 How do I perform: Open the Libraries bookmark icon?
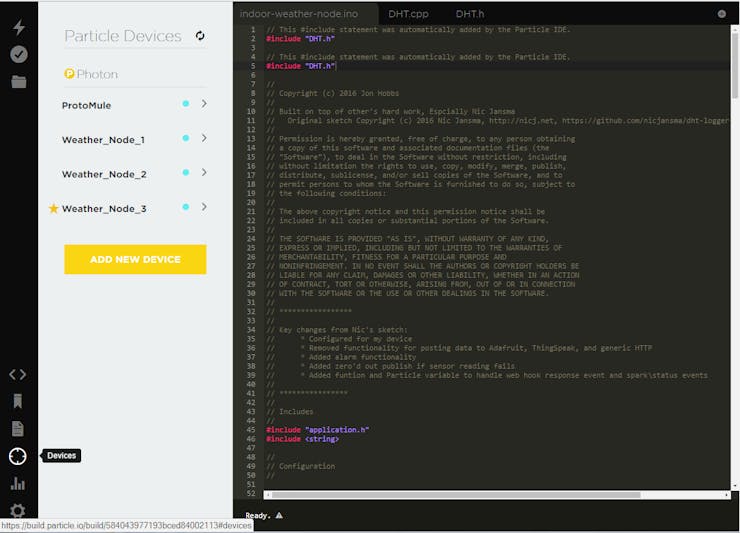pyautogui.click(x=18, y=401)
